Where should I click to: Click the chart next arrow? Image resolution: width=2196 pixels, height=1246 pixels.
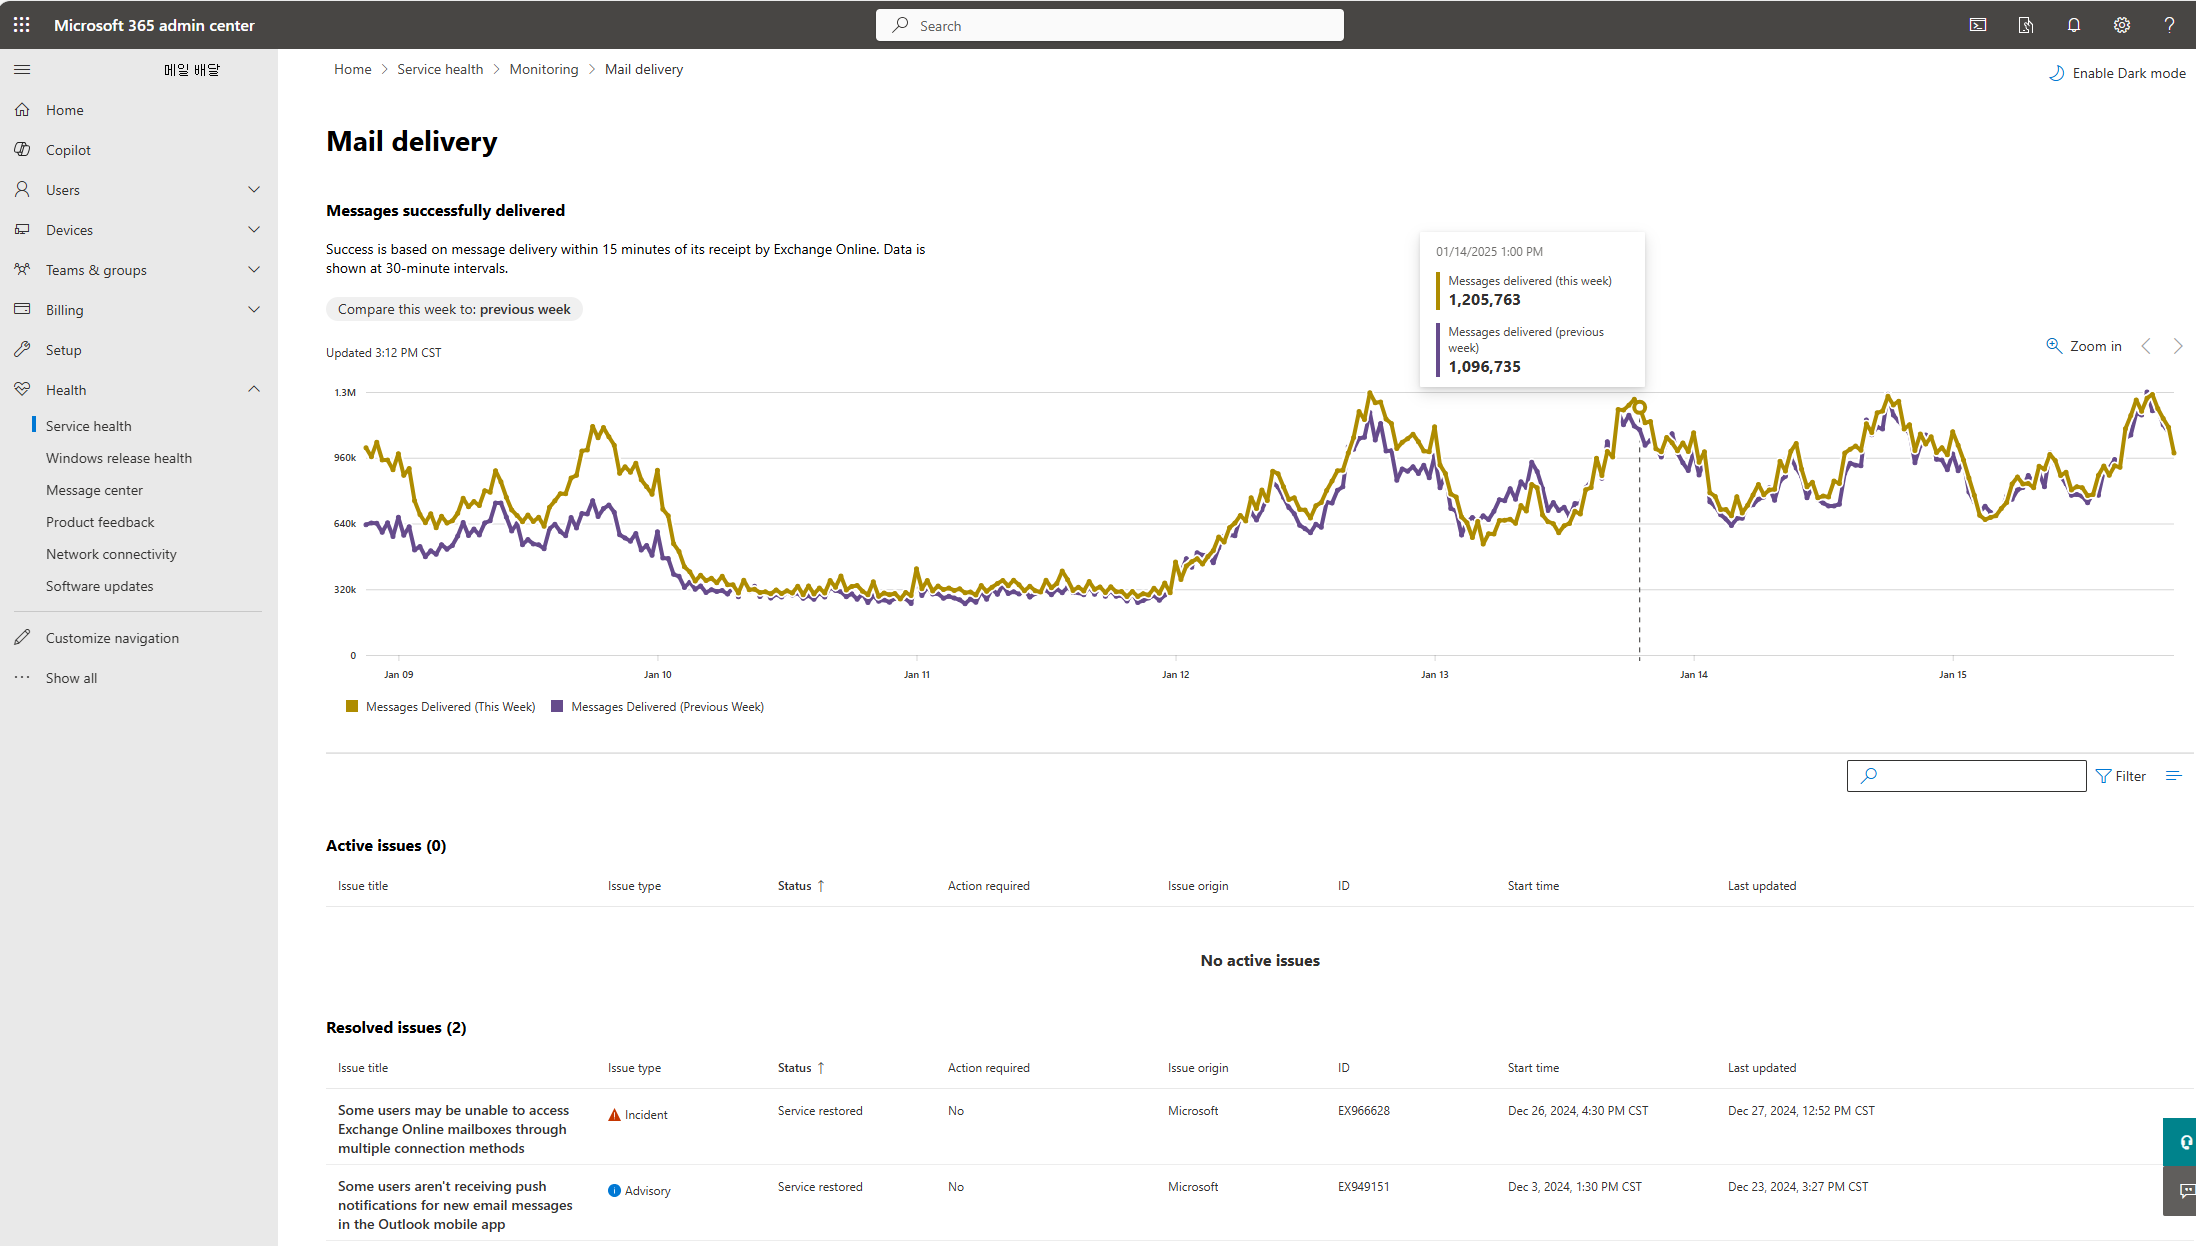(x=2178, y=346)
